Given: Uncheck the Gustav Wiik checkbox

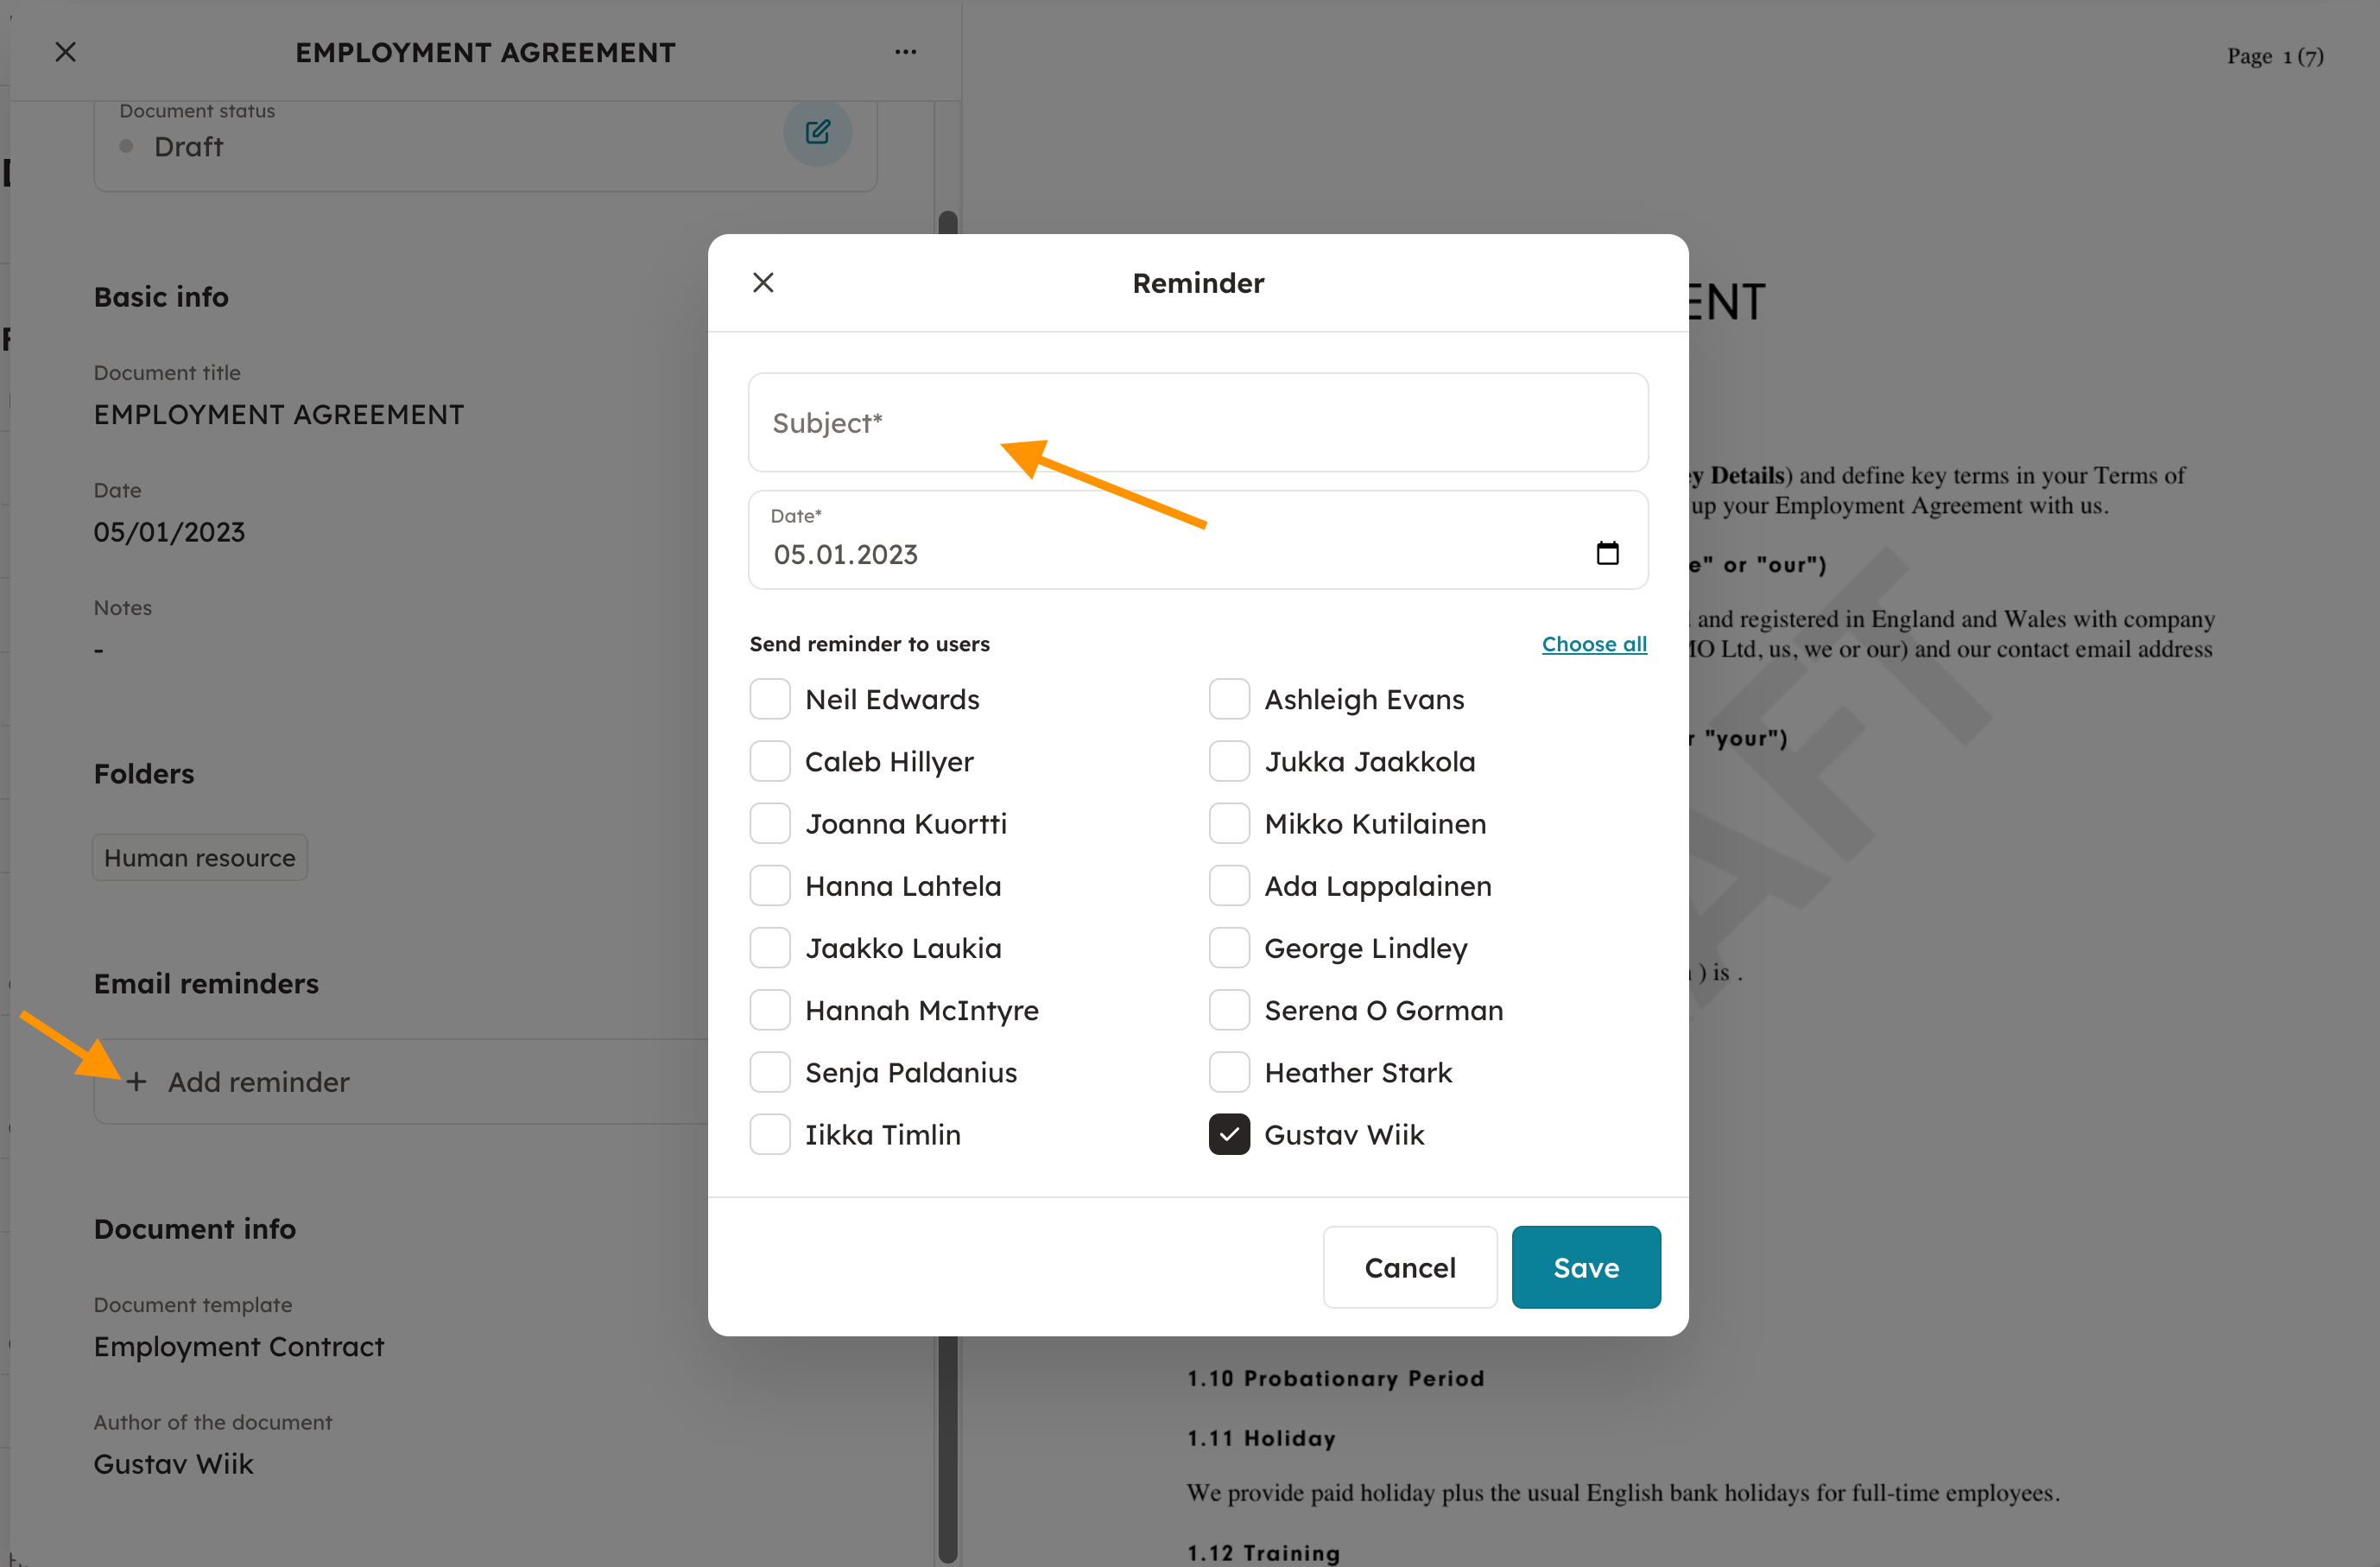Looking at the screenshot, I should pyautogui.click(x=1229, y=1134).
